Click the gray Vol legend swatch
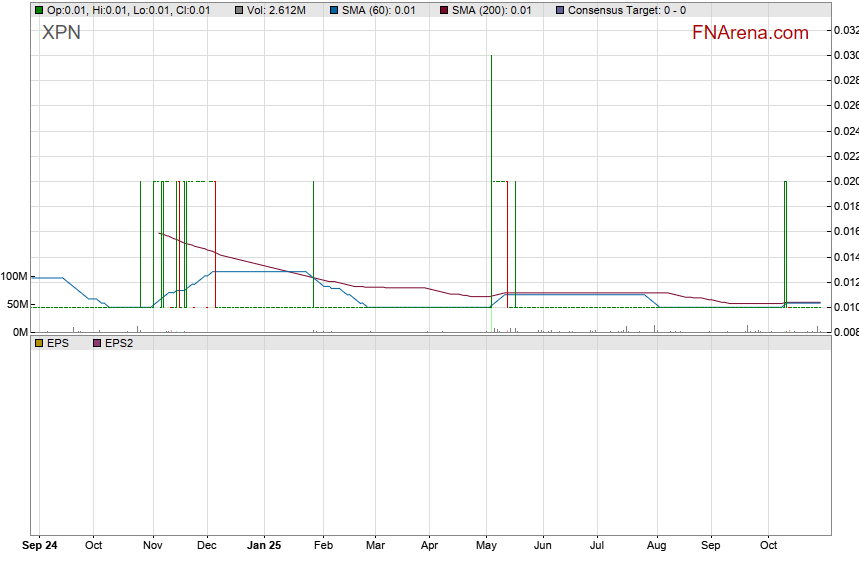The image size is (859, 566). click(239, 10)
